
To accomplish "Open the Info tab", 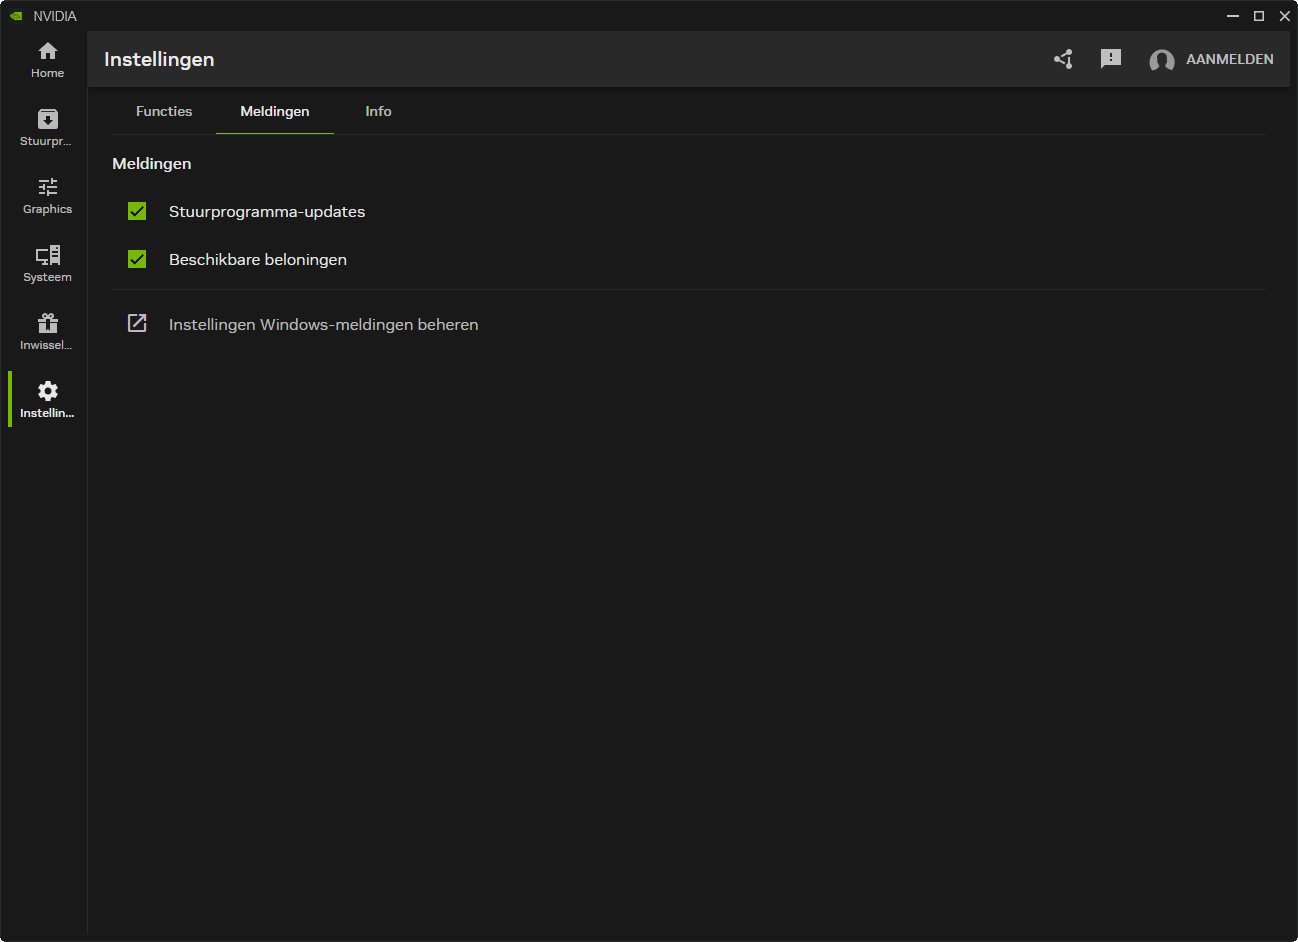I will [378, 111].
